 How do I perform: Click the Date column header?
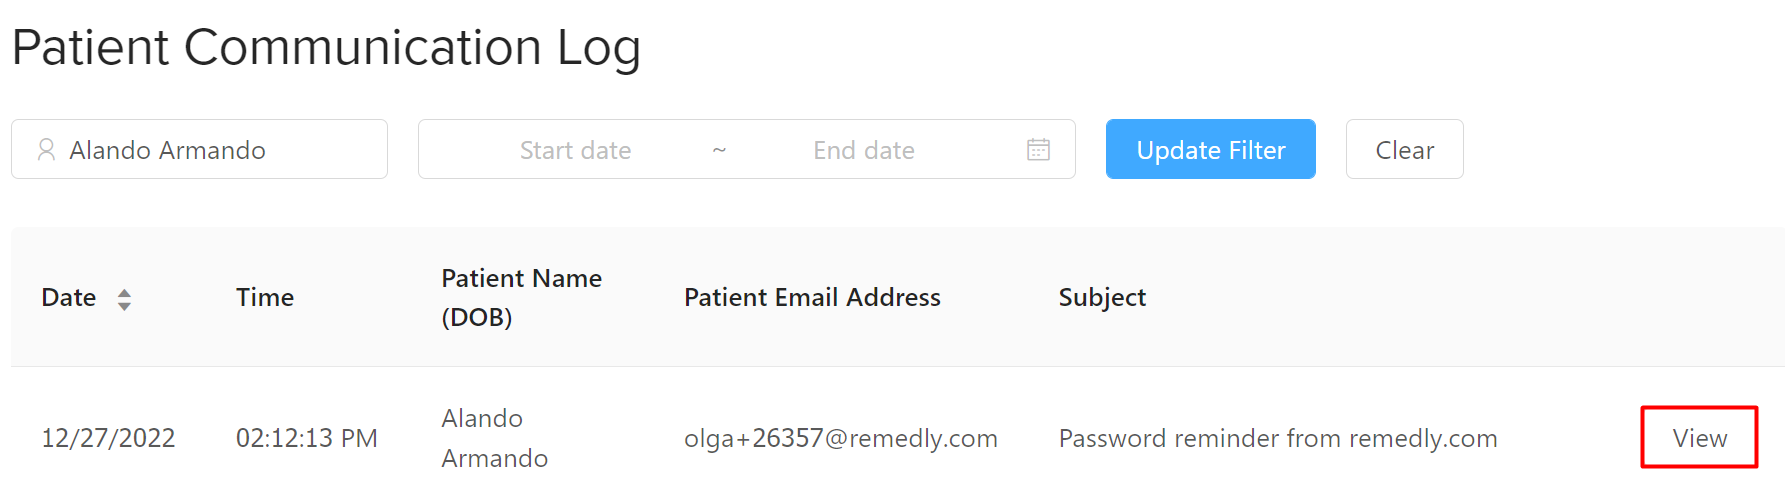point(69,297)
